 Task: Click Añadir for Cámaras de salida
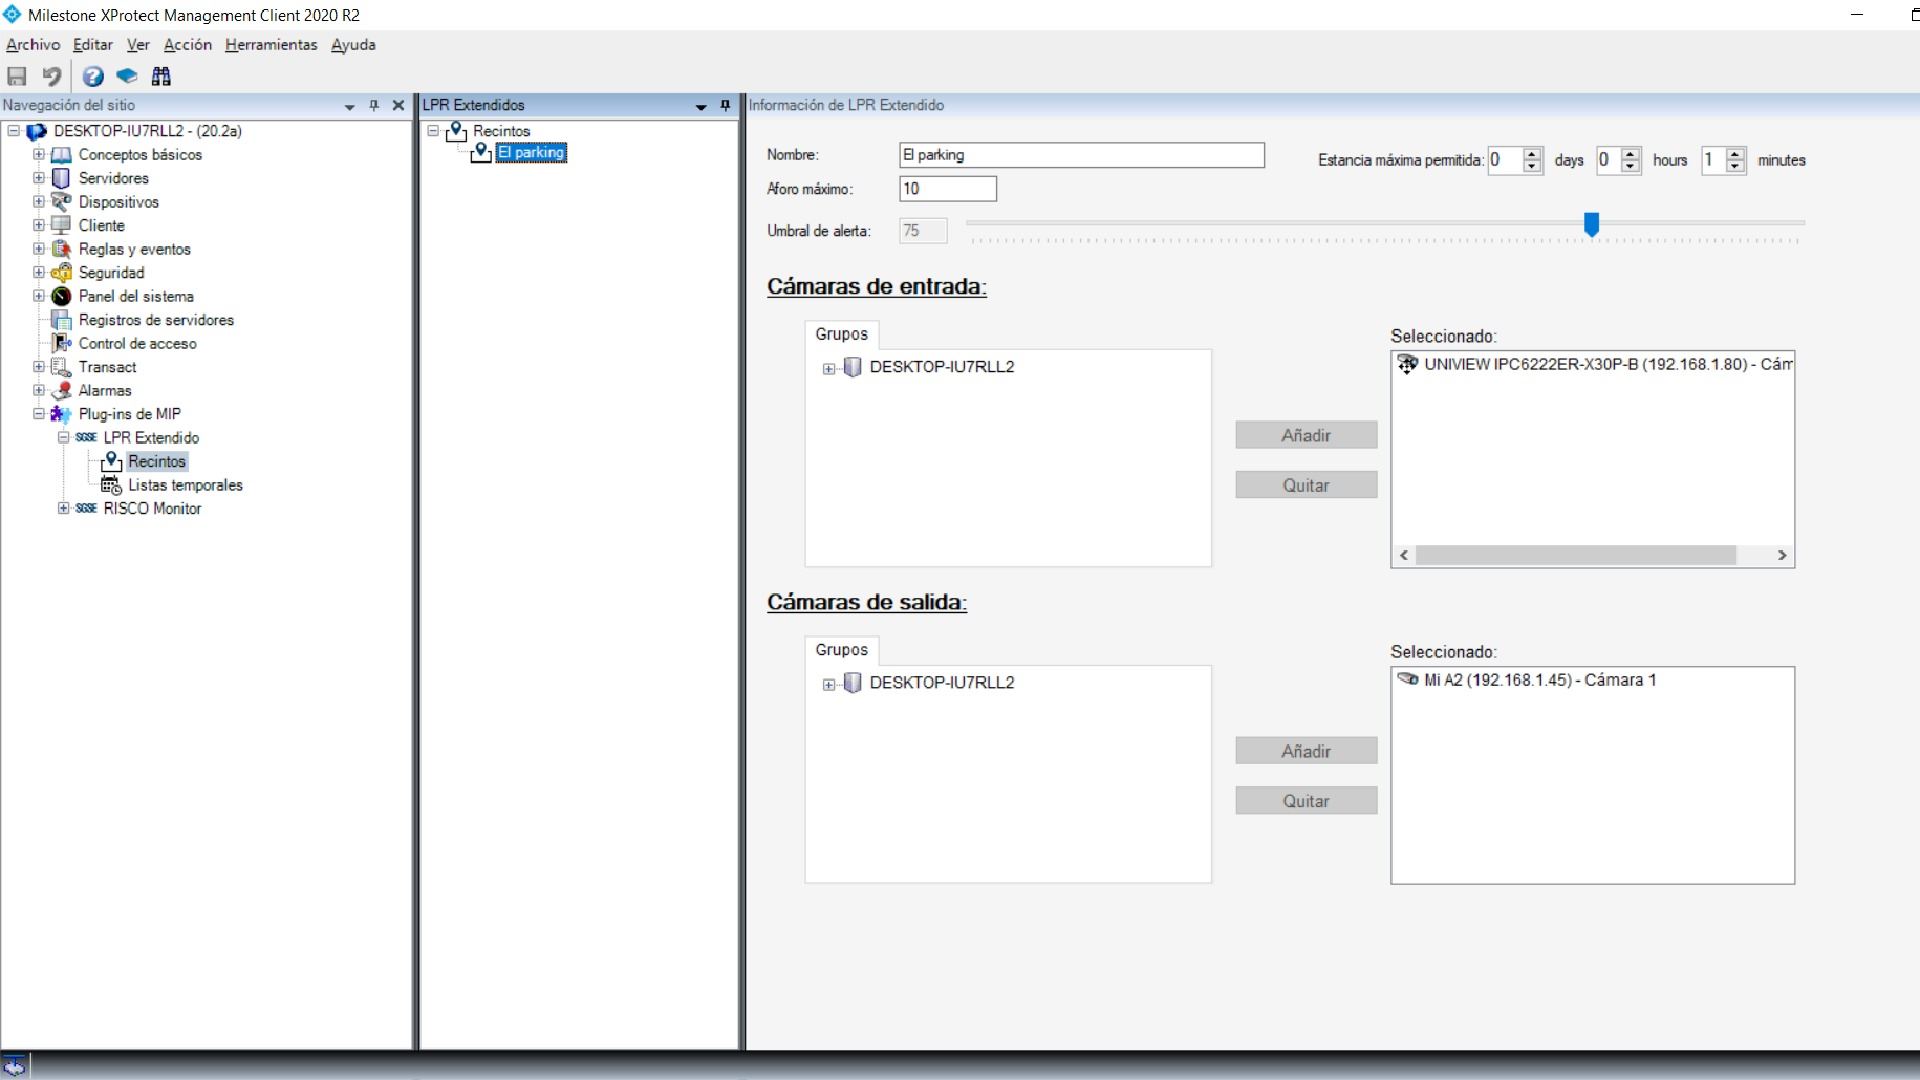point(1306,751)
